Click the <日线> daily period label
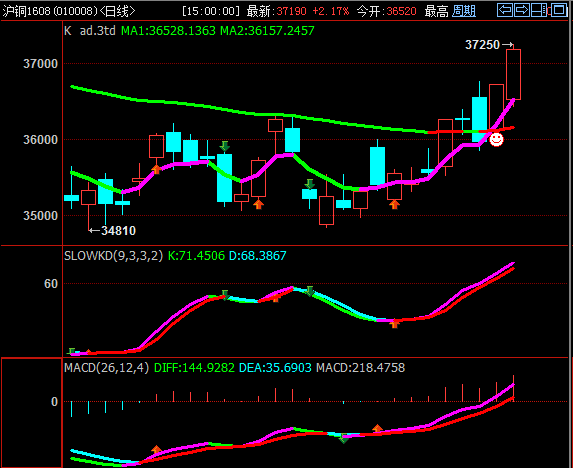 pyautogui.click(x=117, y=11)
